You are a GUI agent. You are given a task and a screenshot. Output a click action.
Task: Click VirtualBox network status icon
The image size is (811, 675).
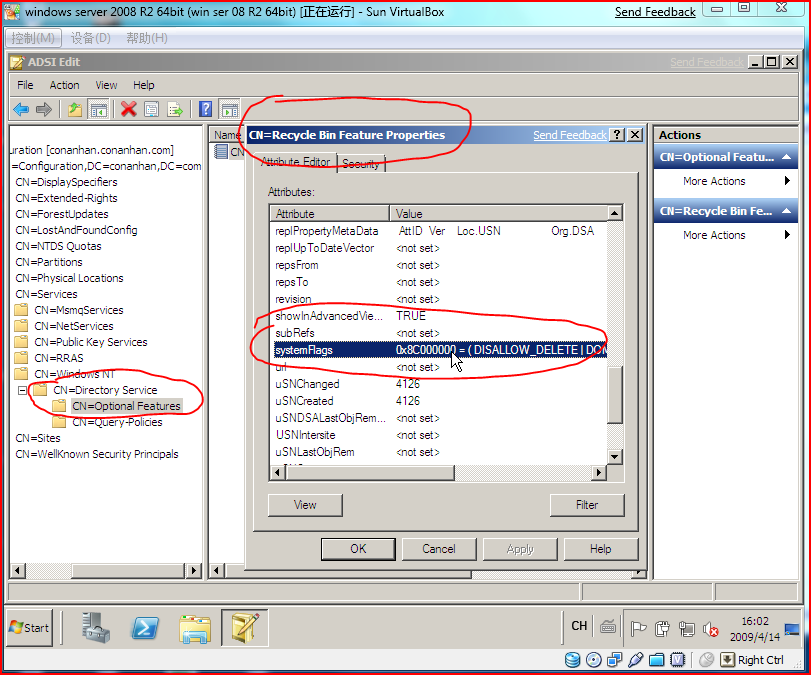[x=614, y=660]
